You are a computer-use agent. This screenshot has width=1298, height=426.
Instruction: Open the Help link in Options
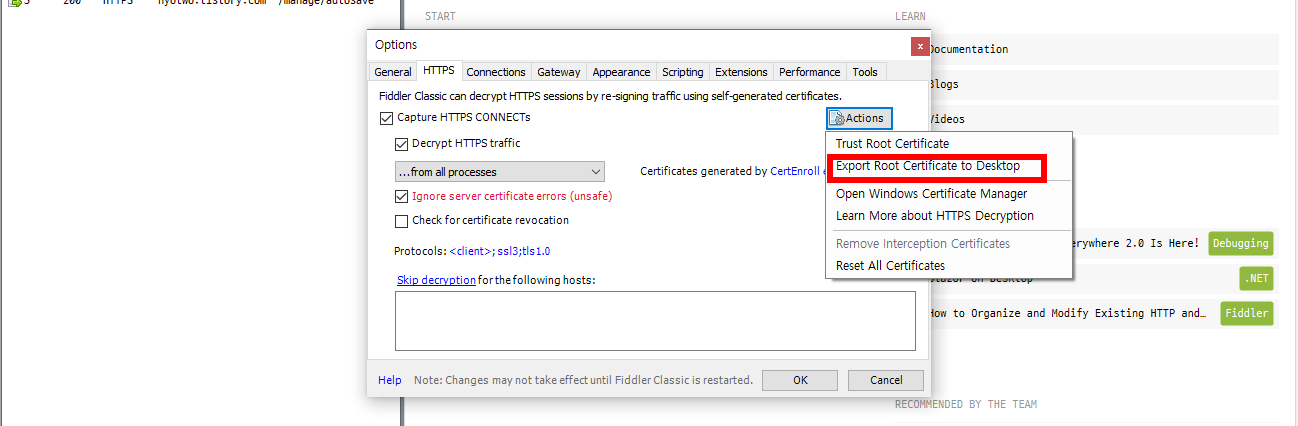click(x=389, y=380)
